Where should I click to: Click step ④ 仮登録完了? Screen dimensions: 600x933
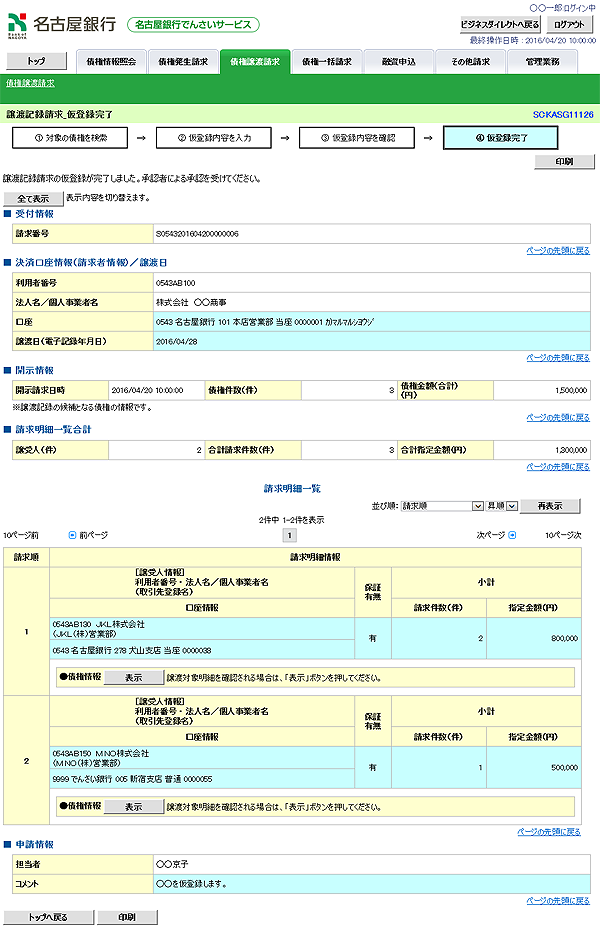pyautogui.click(x=501, y=138)
